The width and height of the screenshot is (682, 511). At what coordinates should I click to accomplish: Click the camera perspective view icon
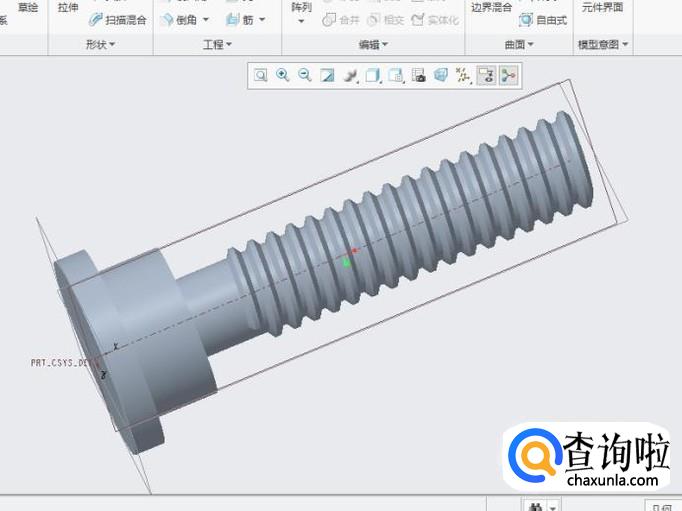coord(418,76)
